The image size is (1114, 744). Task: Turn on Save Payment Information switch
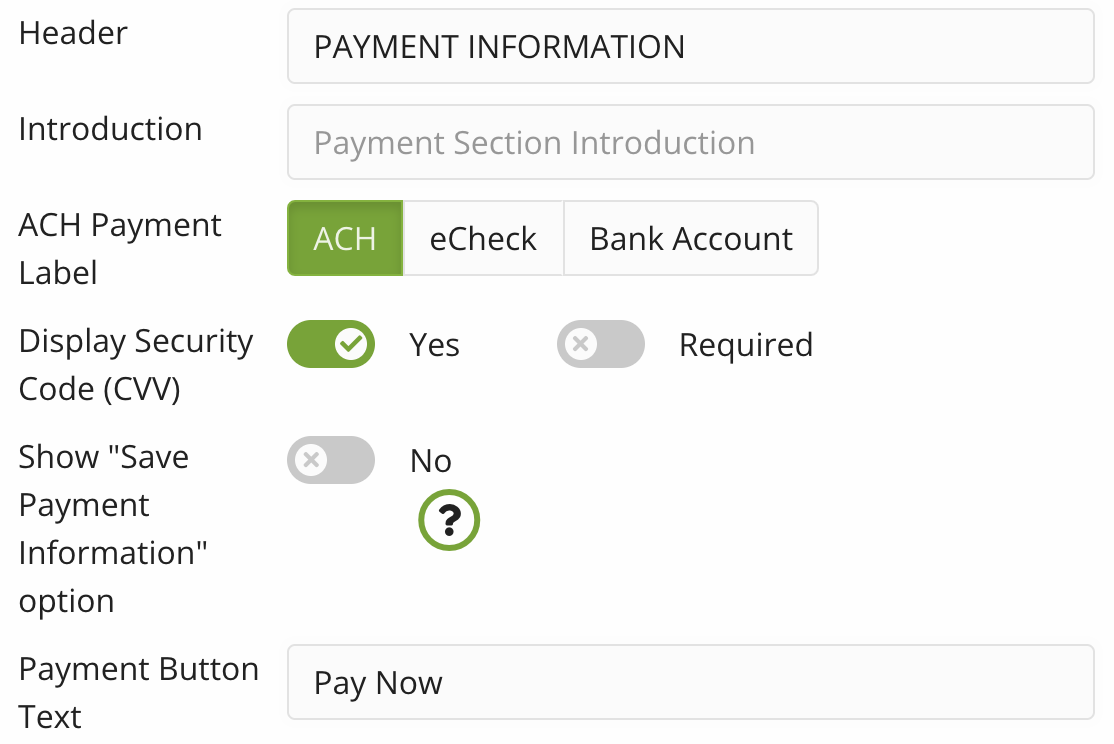[331, 460]
